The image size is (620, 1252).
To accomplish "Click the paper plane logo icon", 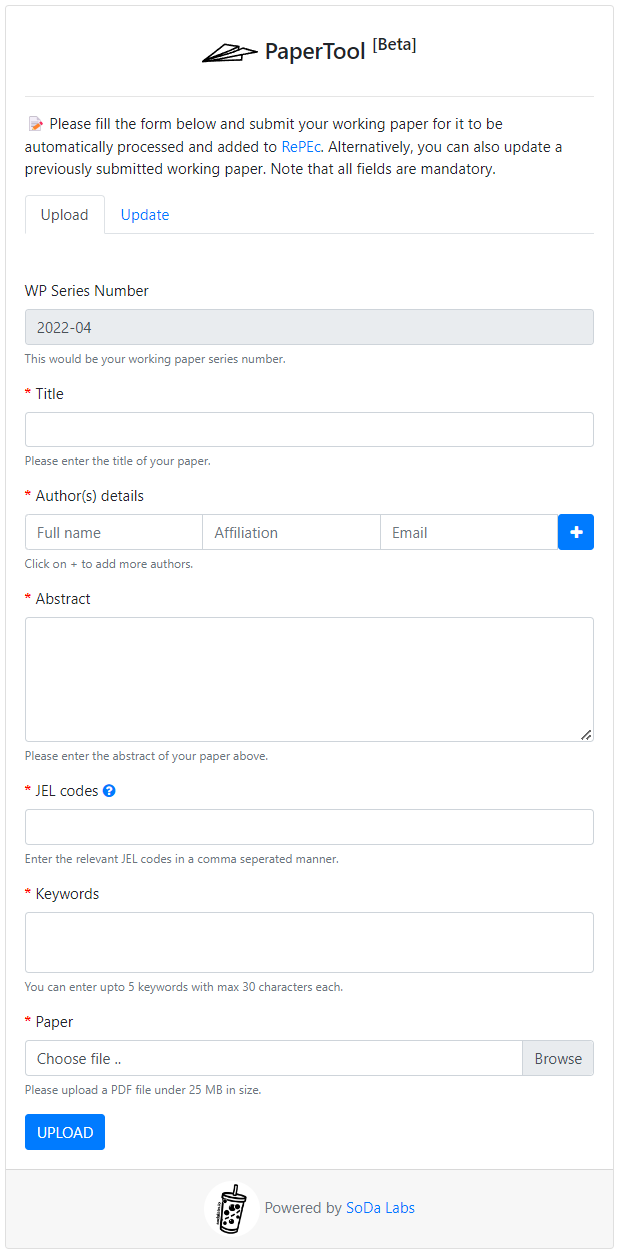I will [229, 53].
